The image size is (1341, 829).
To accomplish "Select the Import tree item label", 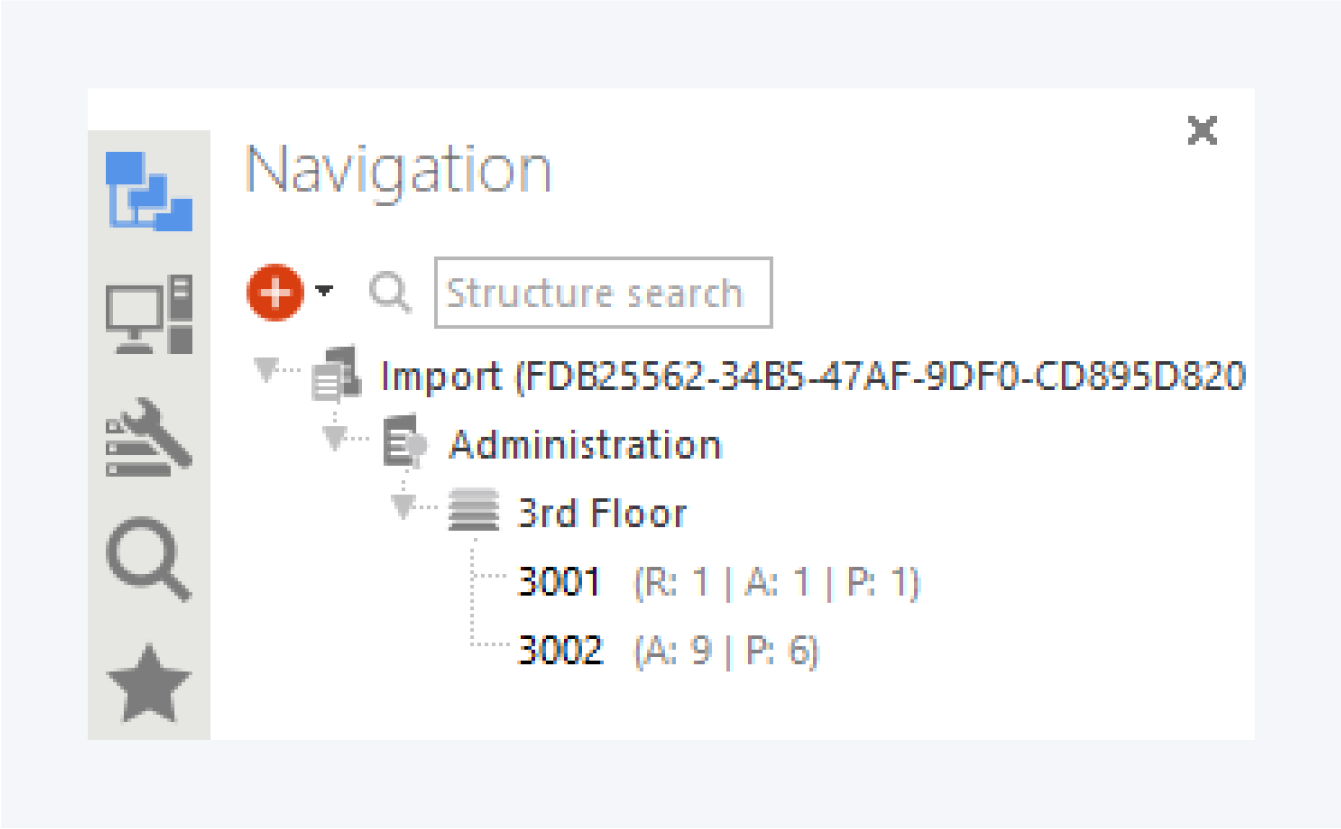I will coord(812,377).
